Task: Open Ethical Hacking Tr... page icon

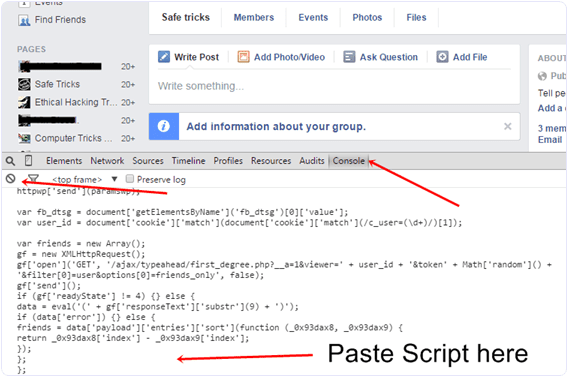Action: [24, 102]
